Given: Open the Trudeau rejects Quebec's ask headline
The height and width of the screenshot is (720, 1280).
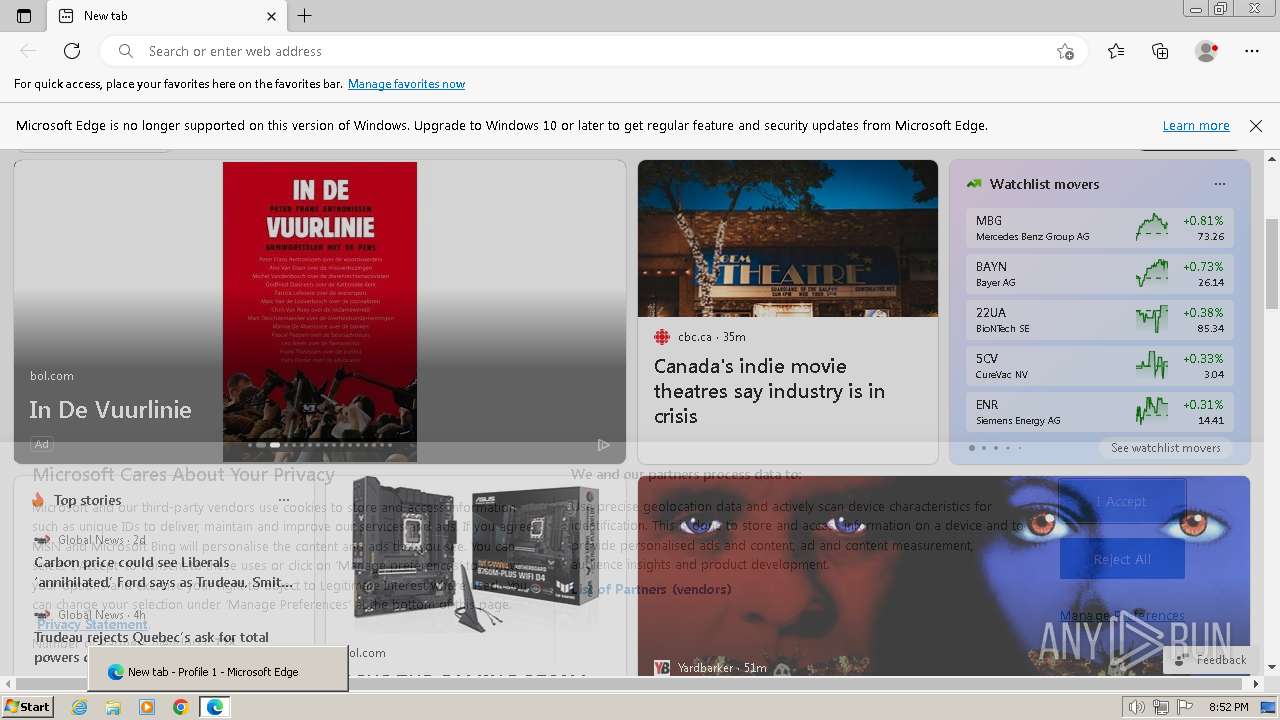Looking at the screenshot, I should pyautogui.click(x=152, y=647).
